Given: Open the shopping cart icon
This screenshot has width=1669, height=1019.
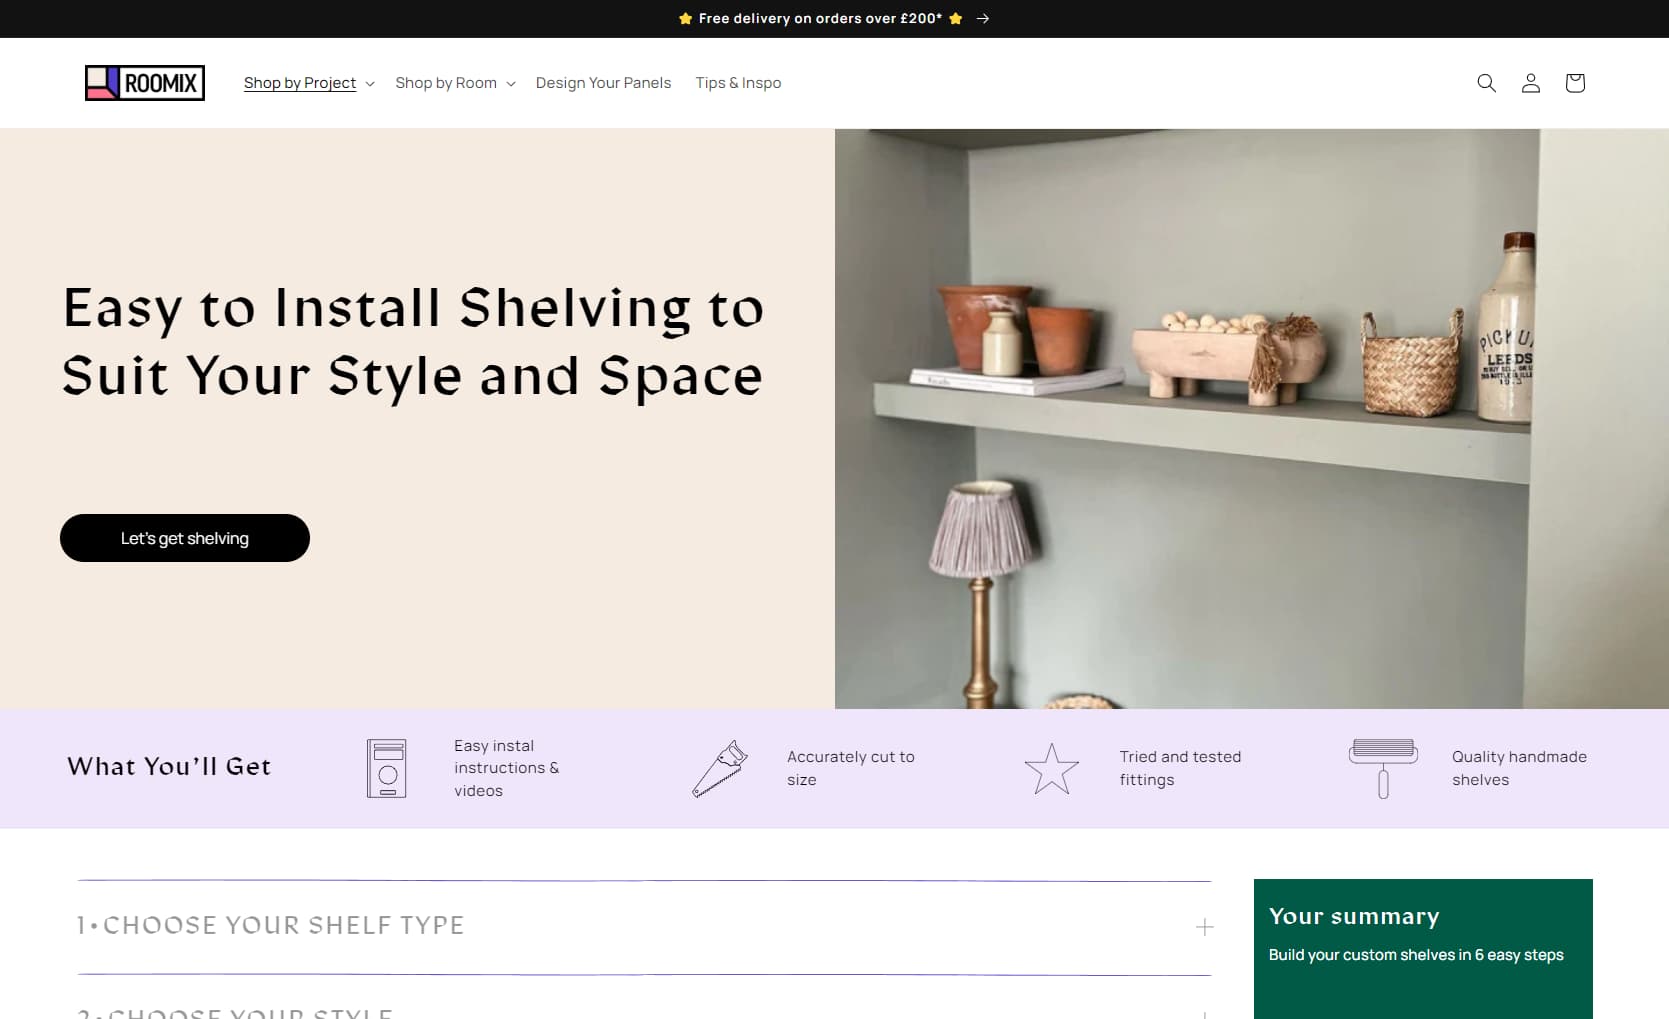Looking at the screenshot, I should tap(1574, 83).
